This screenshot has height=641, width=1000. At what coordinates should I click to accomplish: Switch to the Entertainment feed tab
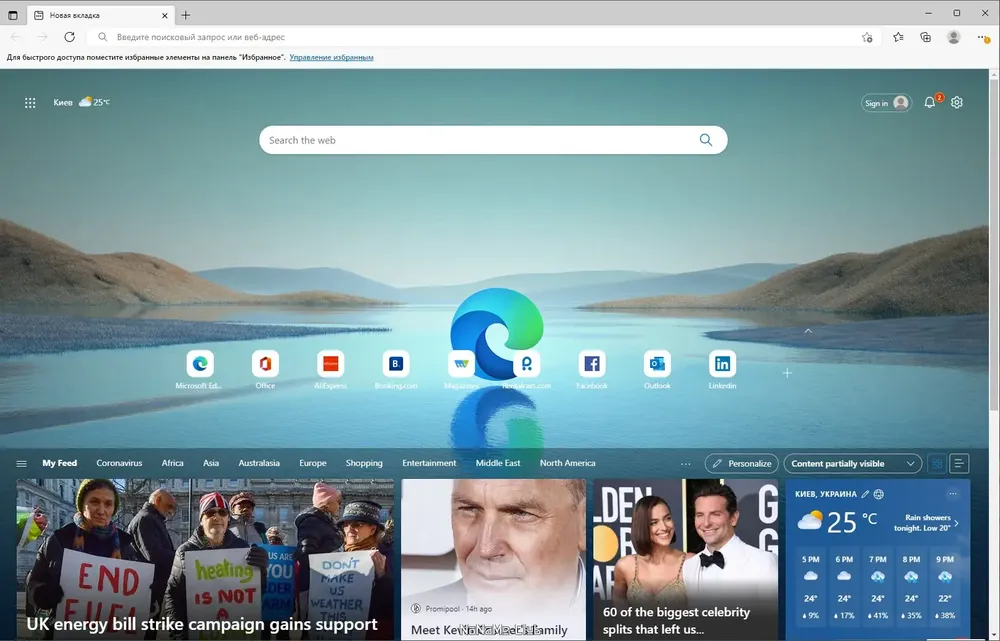[x=429, y=464]
